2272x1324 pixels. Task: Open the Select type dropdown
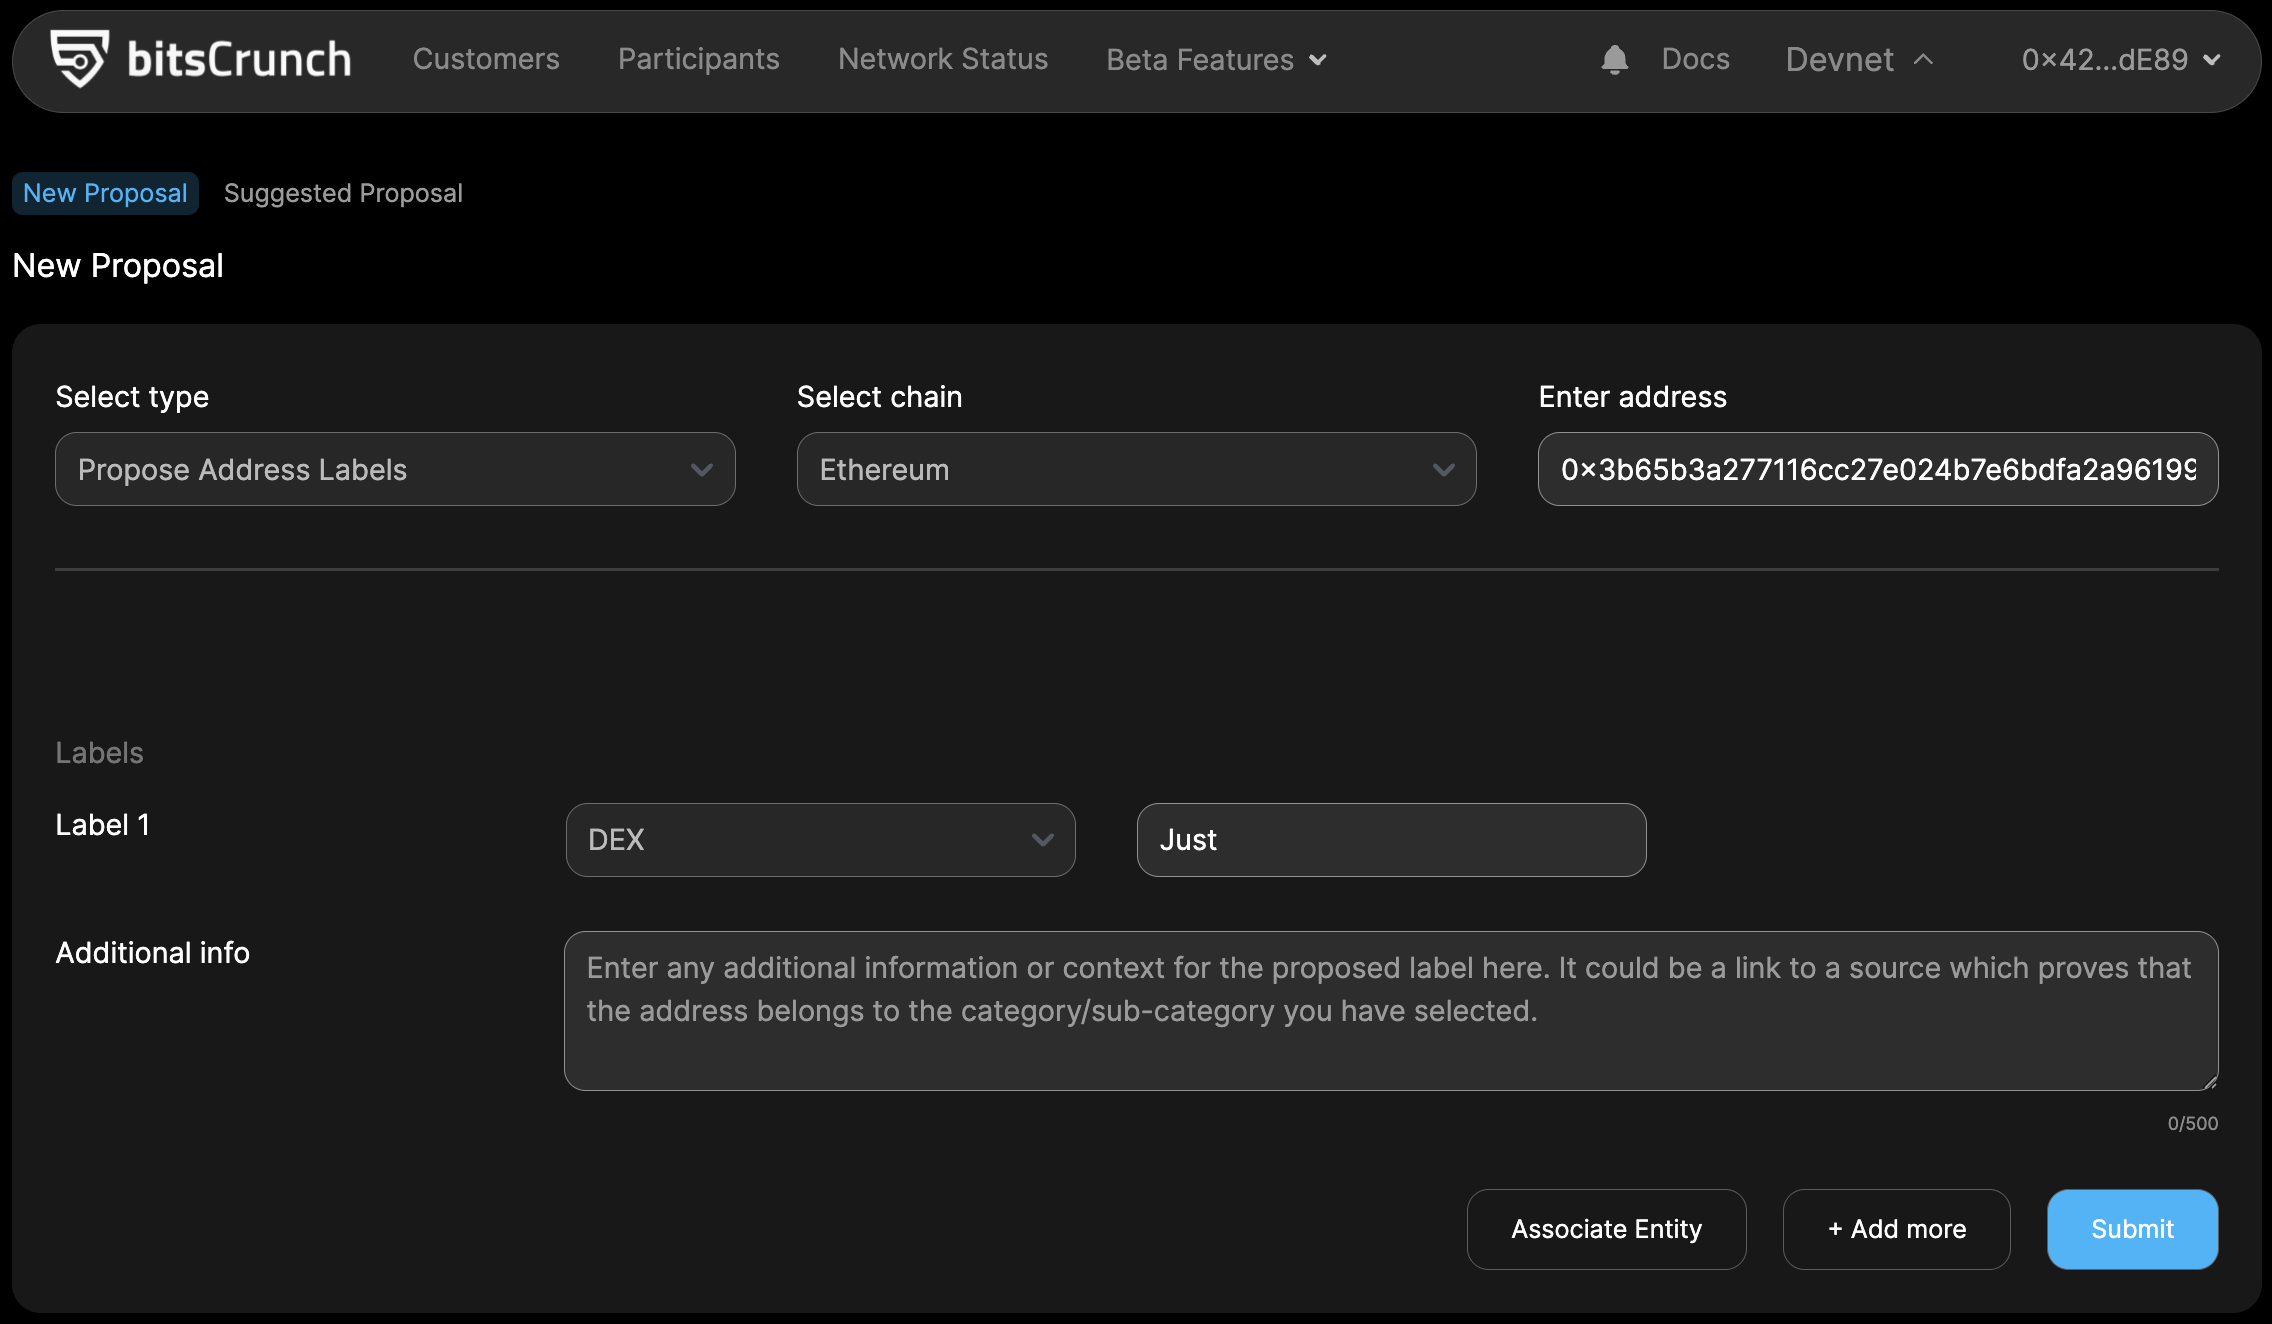tap(395, 469)
